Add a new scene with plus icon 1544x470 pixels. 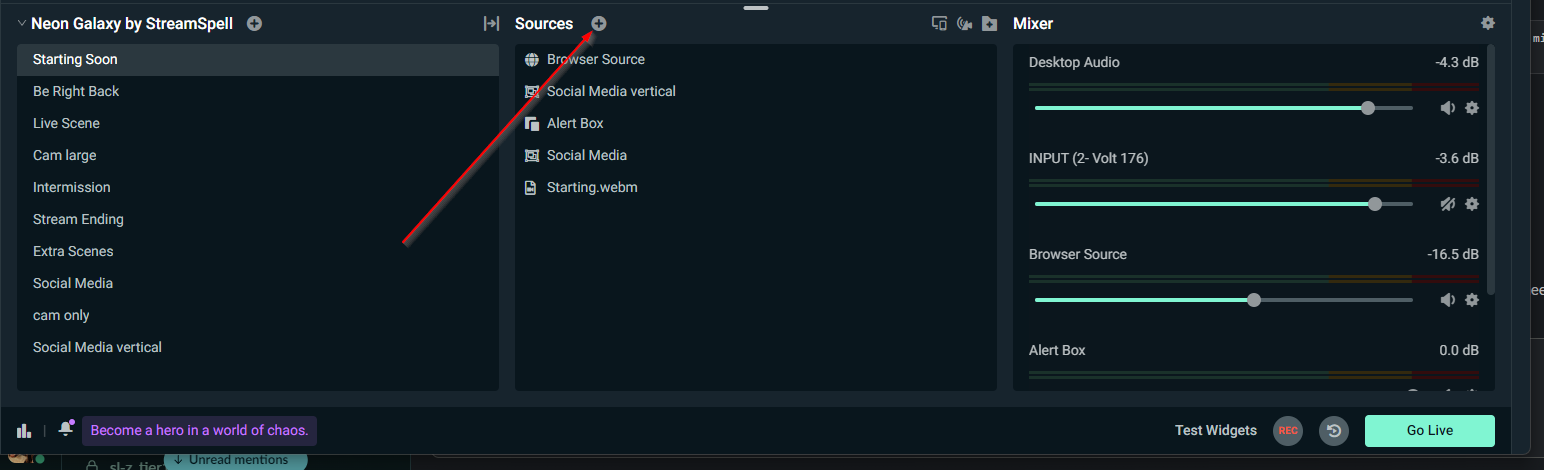254,24
